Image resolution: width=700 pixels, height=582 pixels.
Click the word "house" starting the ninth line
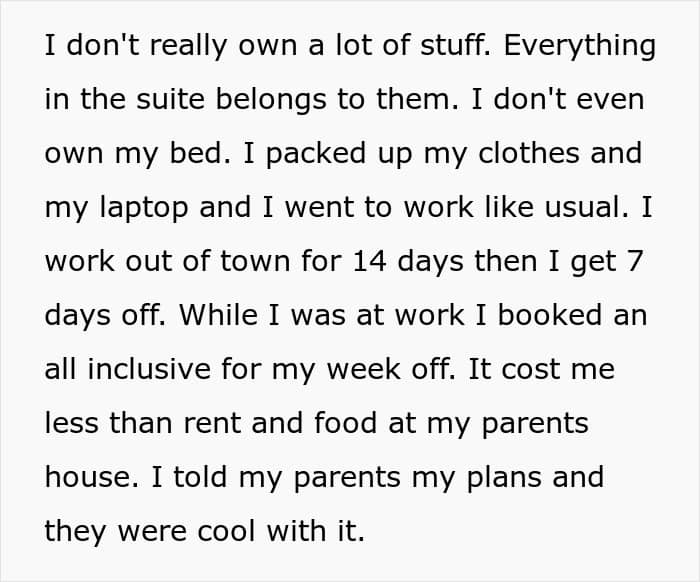[x=88, y=476]
